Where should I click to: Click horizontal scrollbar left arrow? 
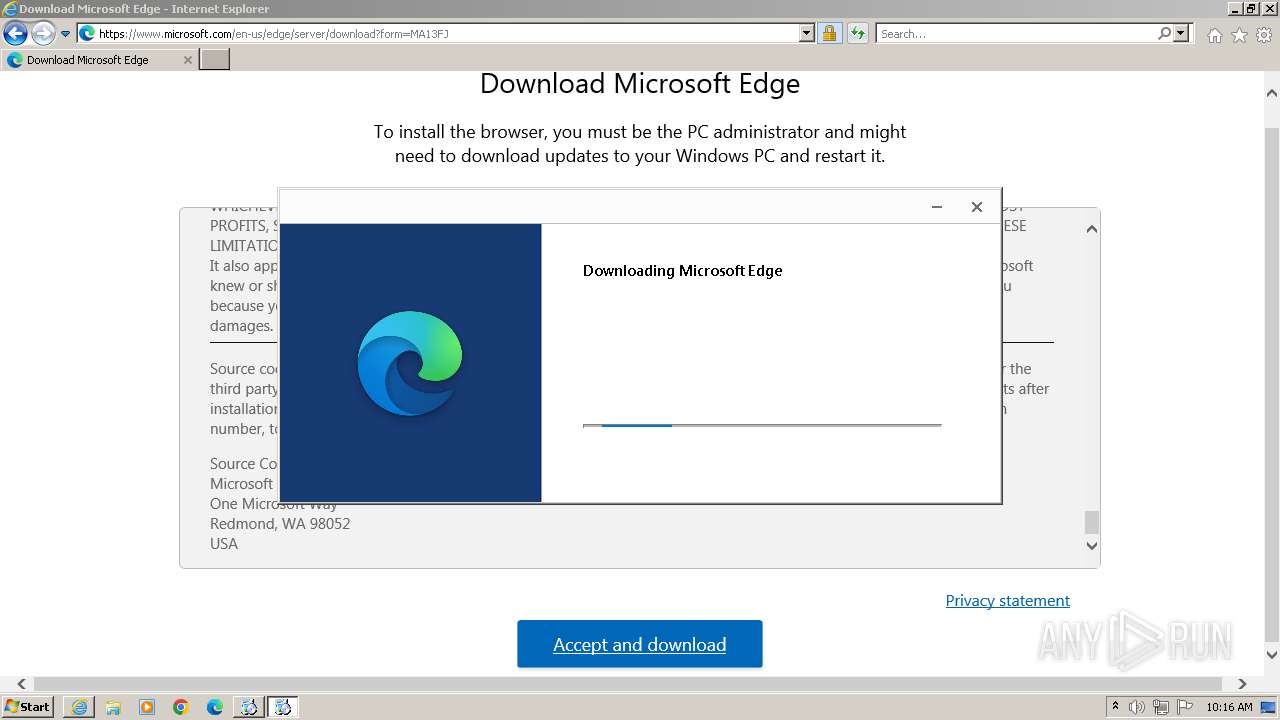tap(21, 684)
